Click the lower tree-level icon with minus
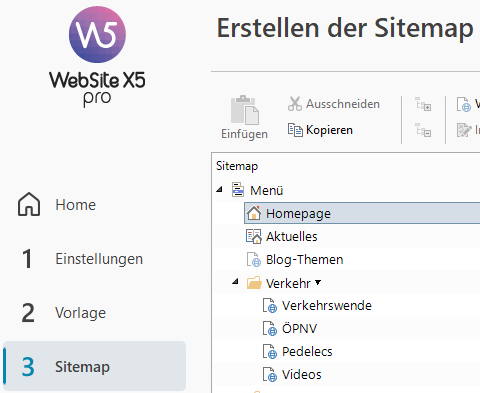 423,130
